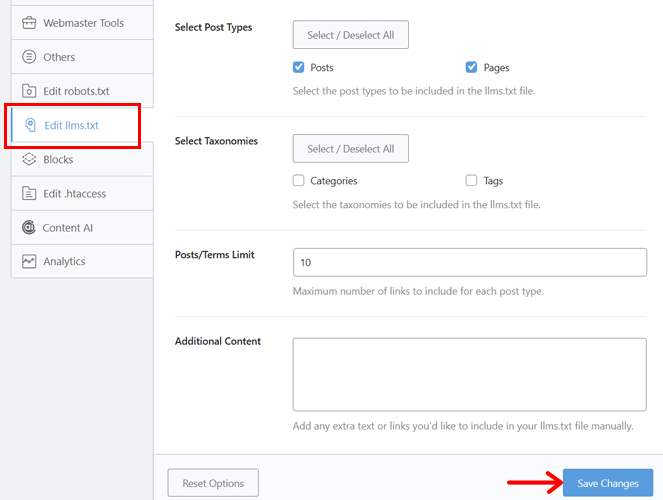Click the Select Taxonomies label
Screen dimensions: 663x500
[216, 141]
